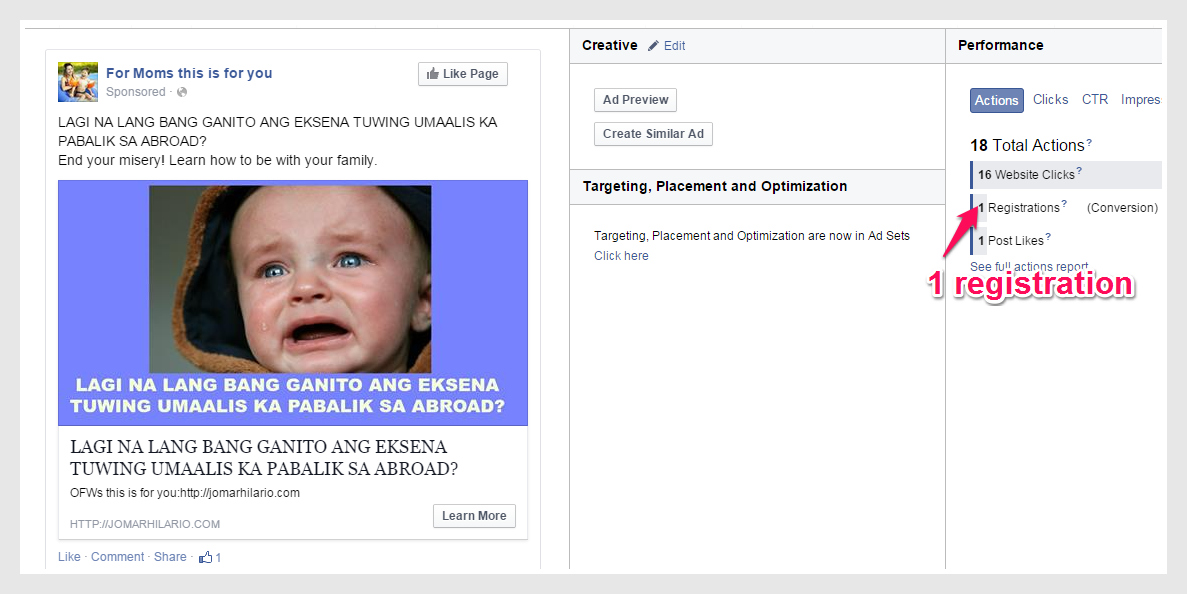Viewport: 1187px width, 594px height.
Task: Switch to the CTR tab
Action: click(1095, 100)
